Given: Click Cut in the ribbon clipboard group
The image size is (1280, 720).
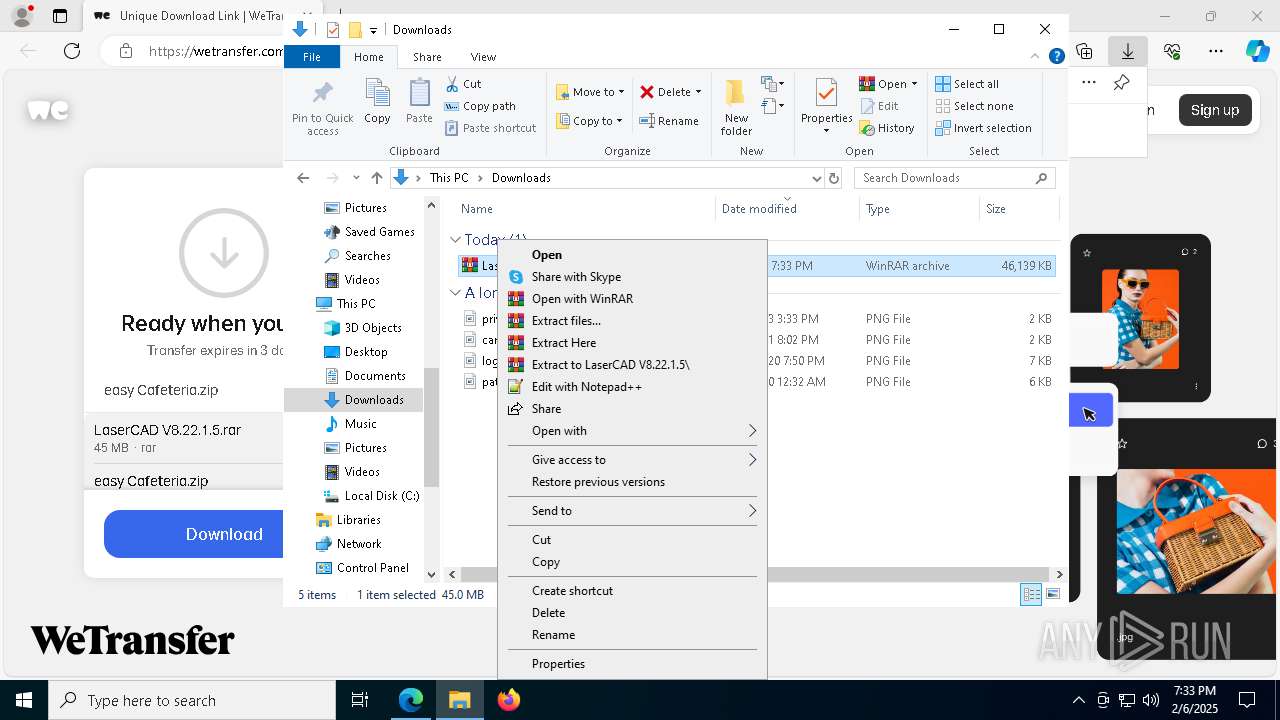Looking at the screenshot, I should [x=463, y=84].
